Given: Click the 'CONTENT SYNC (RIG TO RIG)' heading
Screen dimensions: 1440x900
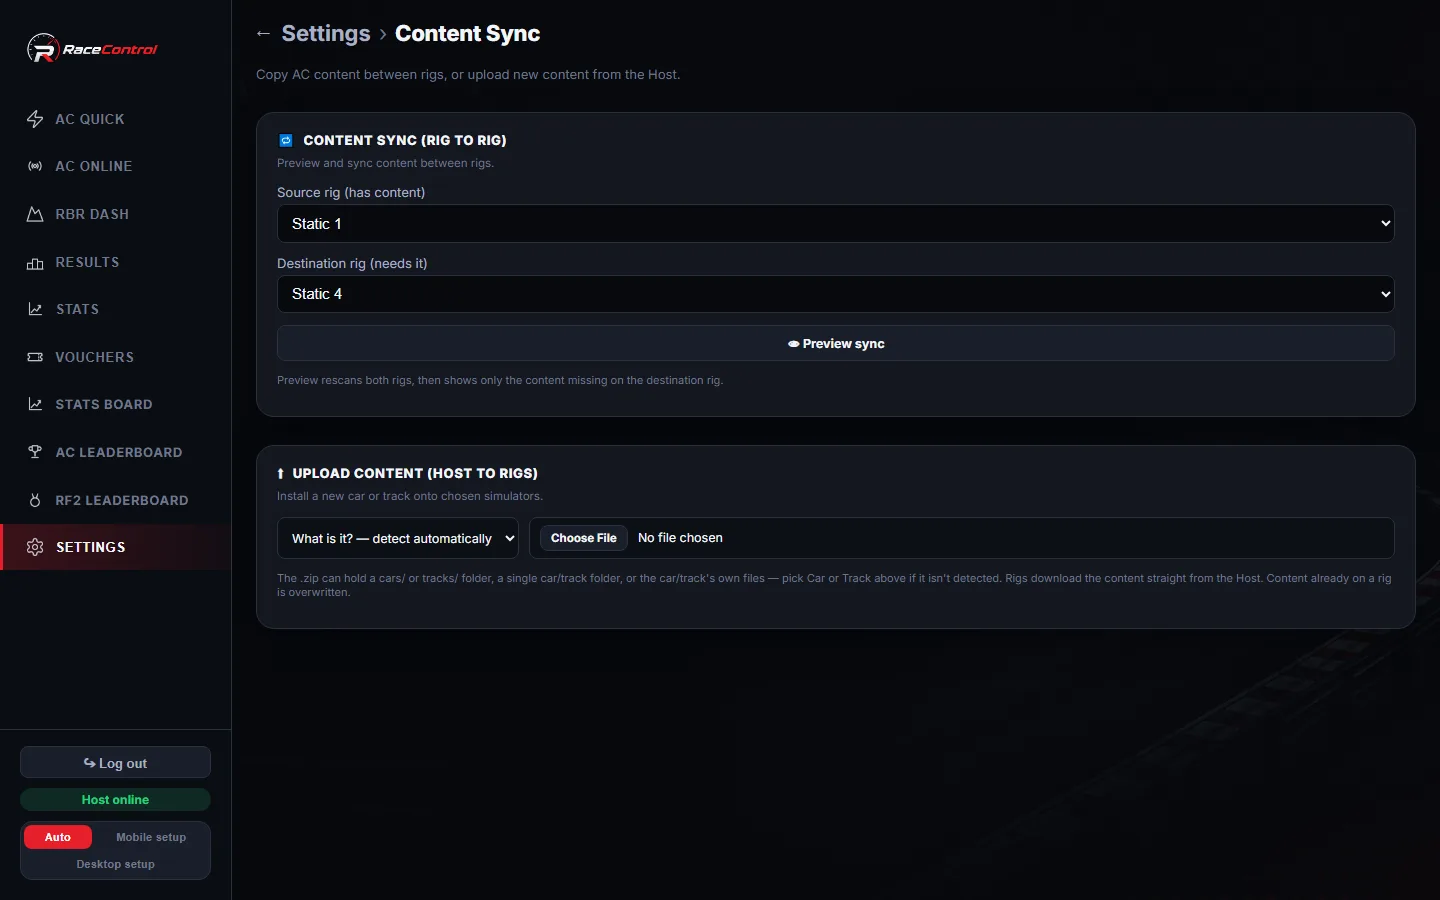Looking at the screenshot, I should click(405, 141).
